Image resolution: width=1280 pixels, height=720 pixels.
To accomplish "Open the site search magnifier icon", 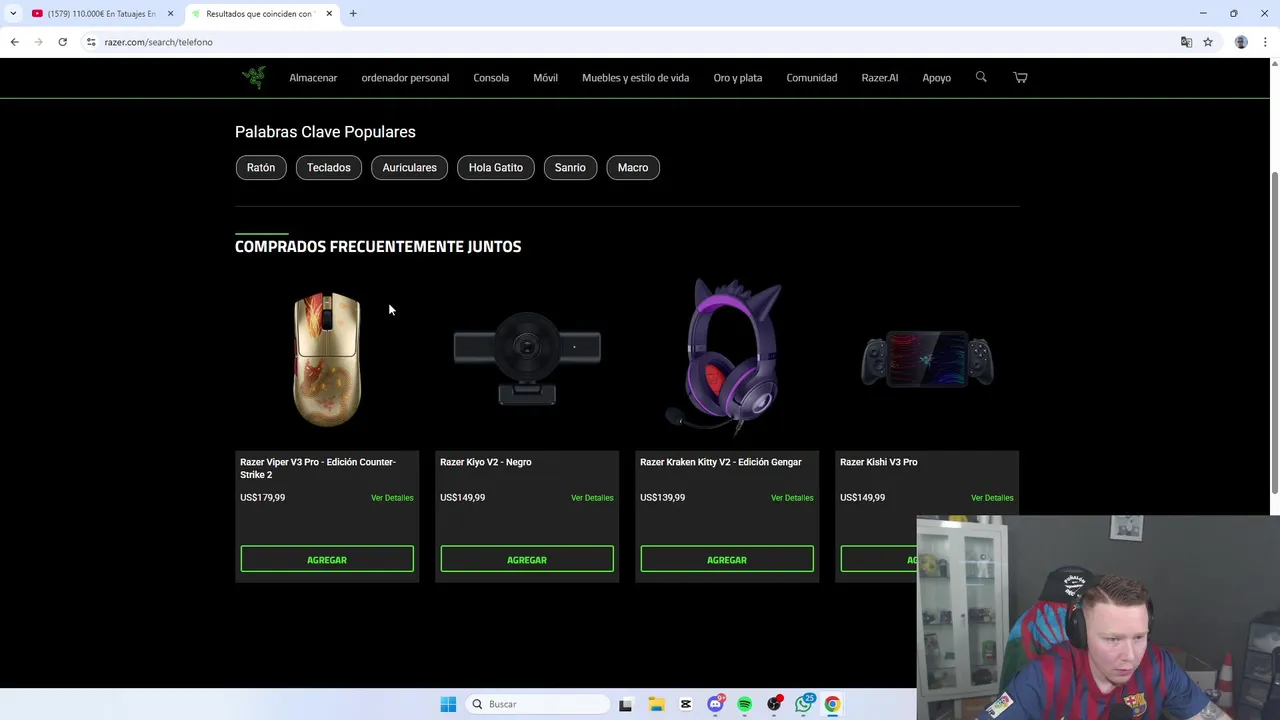I will (981, 77).
